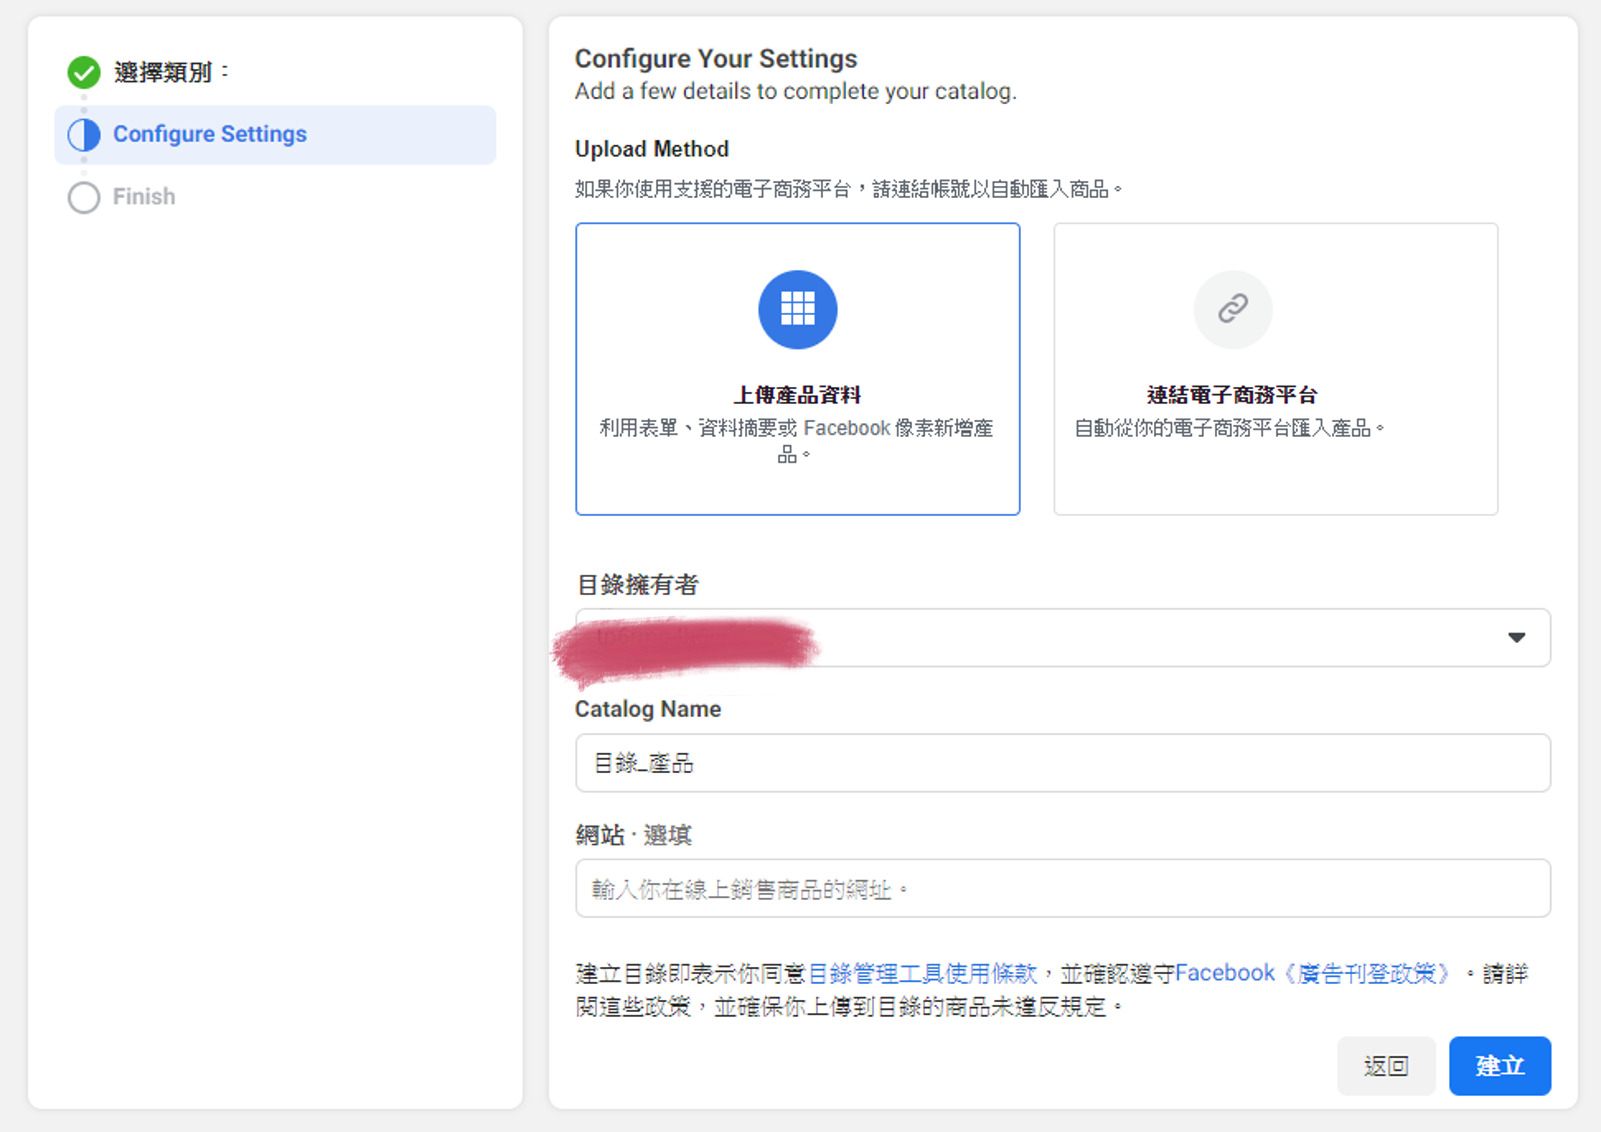1601x1132 pixels.
Task: Click the 自動從你的電子商務平台匯入產品 description
Action: point(1229,429)
